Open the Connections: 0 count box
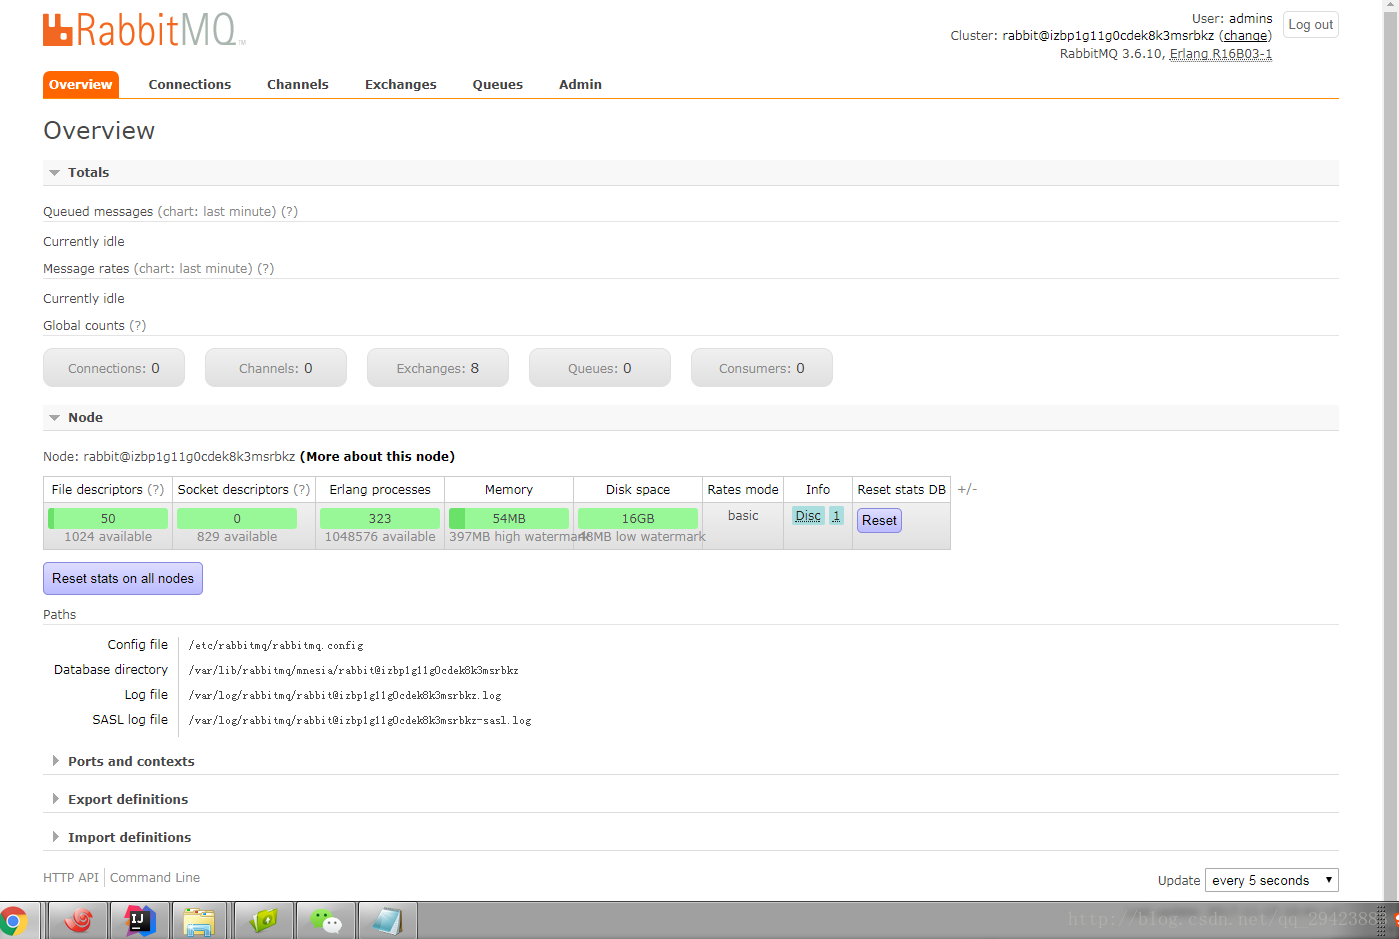Screen dimensions: 1399x939 [x=114, y=368]
